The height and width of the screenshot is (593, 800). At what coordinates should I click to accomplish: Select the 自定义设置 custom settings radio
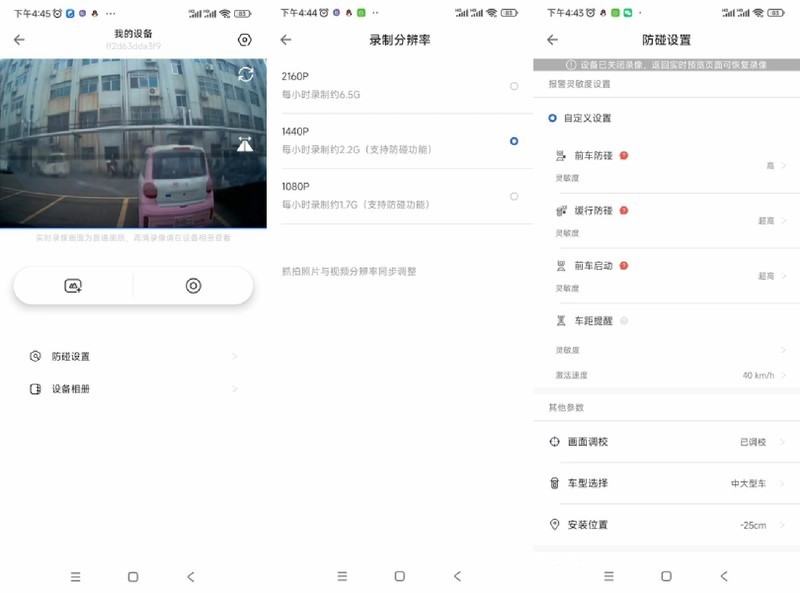pyautogui.click(x=553, y=118)
